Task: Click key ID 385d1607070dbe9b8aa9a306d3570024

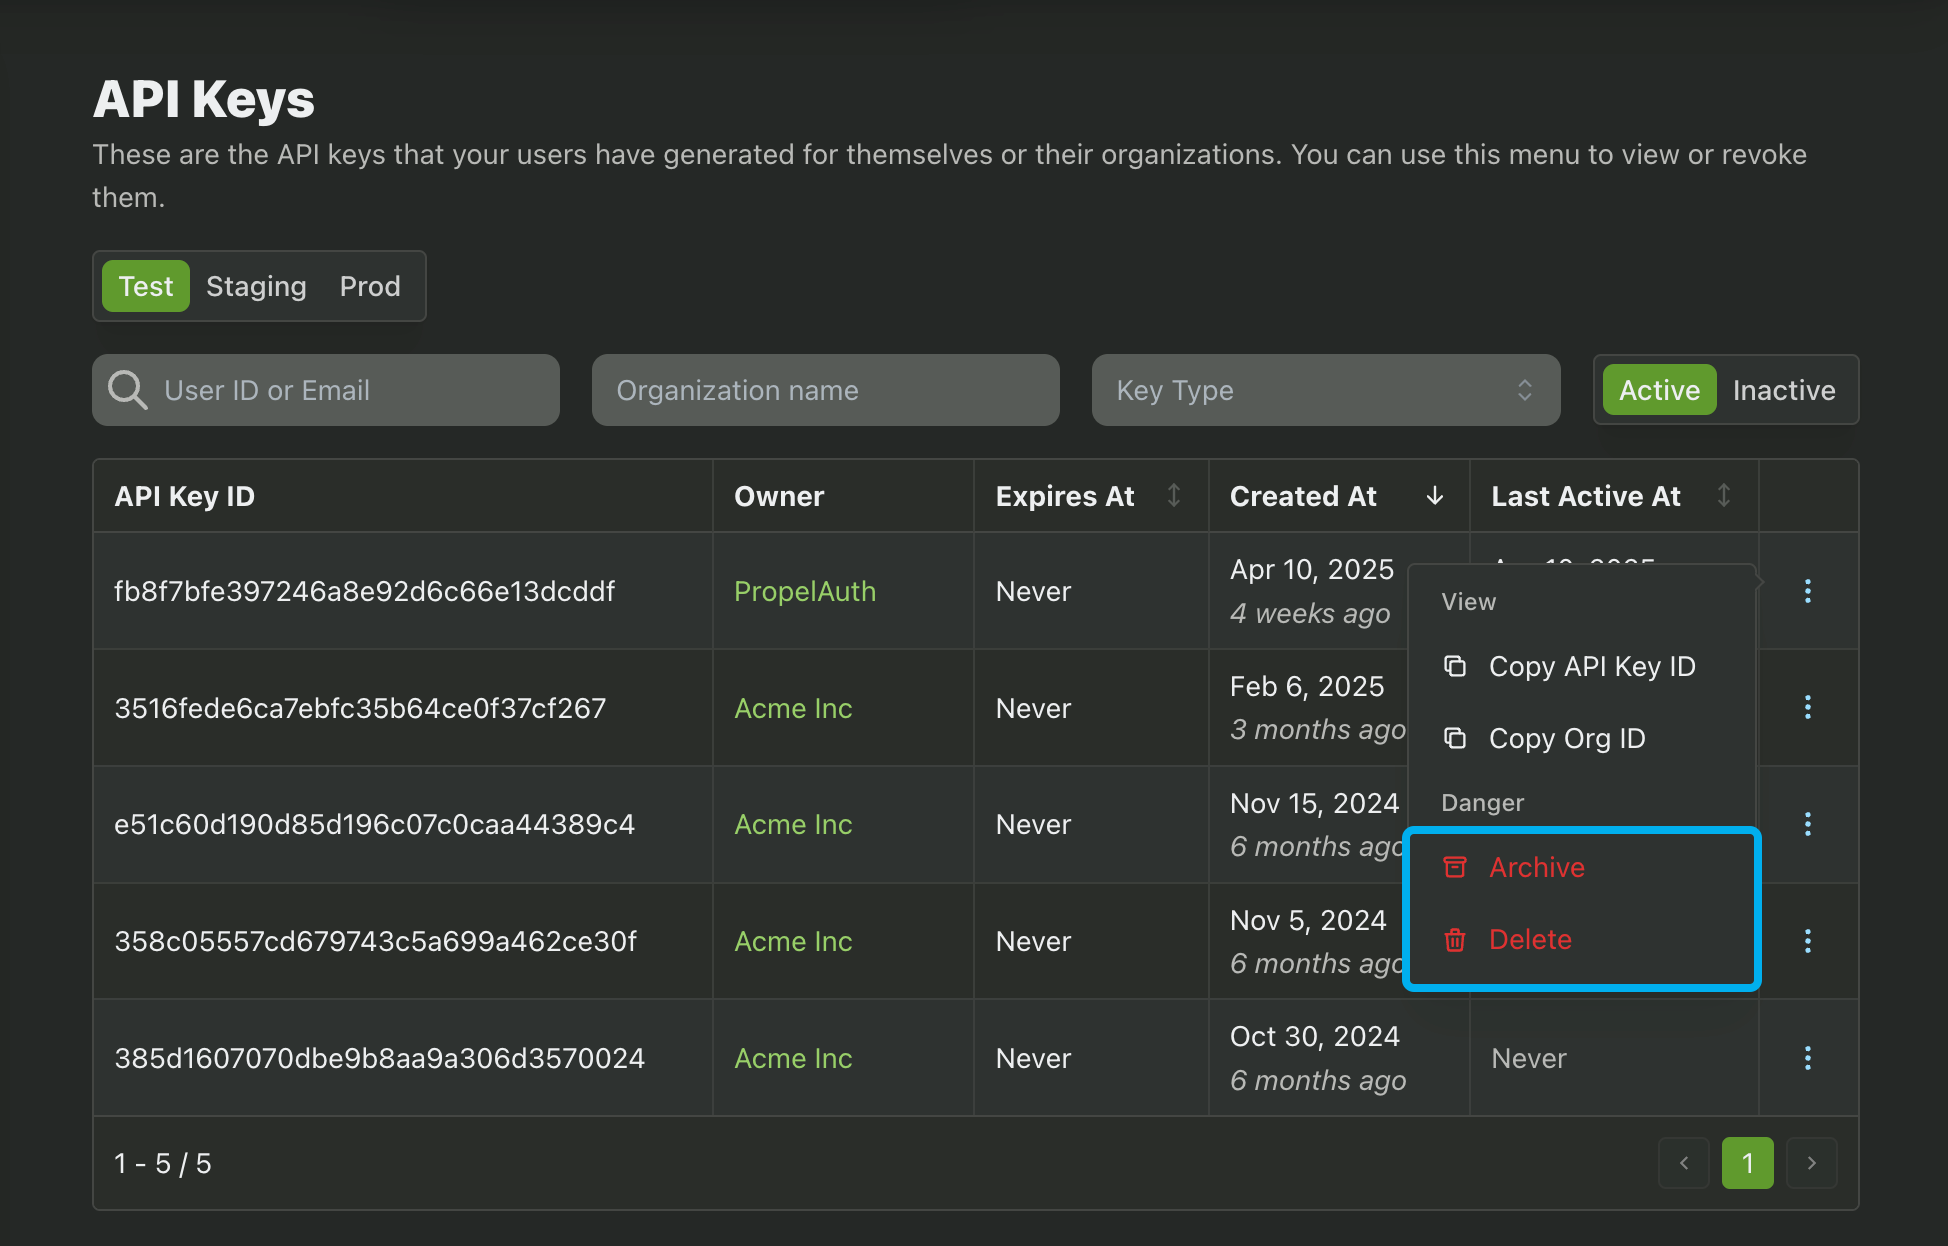Action: click(380, 1058)
